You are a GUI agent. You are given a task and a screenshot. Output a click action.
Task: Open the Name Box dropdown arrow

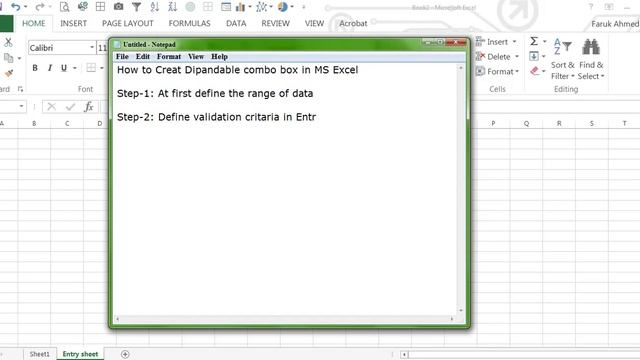[21, 107]
